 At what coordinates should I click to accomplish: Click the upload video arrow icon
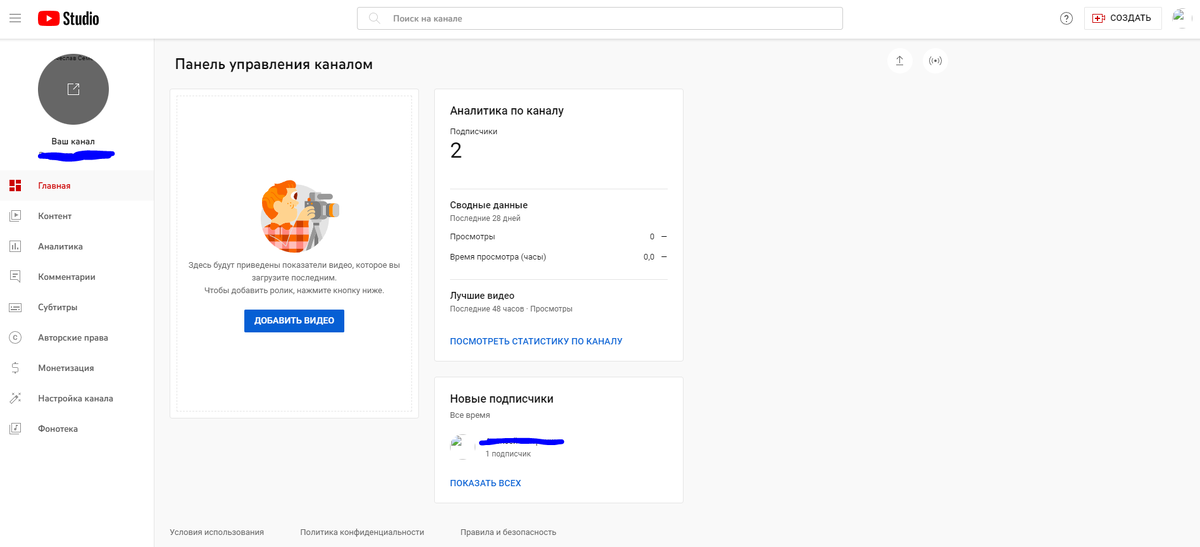pyautogui.click(x=899, y=61)
